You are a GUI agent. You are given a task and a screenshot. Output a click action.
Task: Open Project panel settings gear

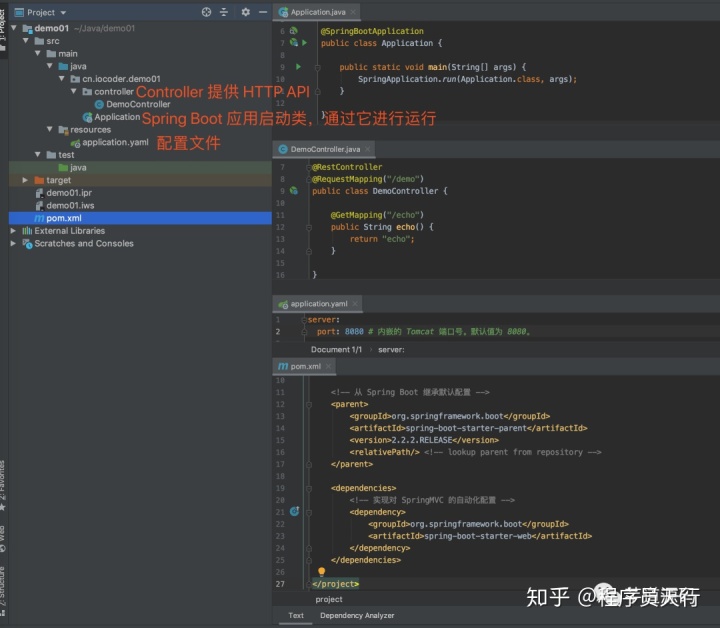245,12
